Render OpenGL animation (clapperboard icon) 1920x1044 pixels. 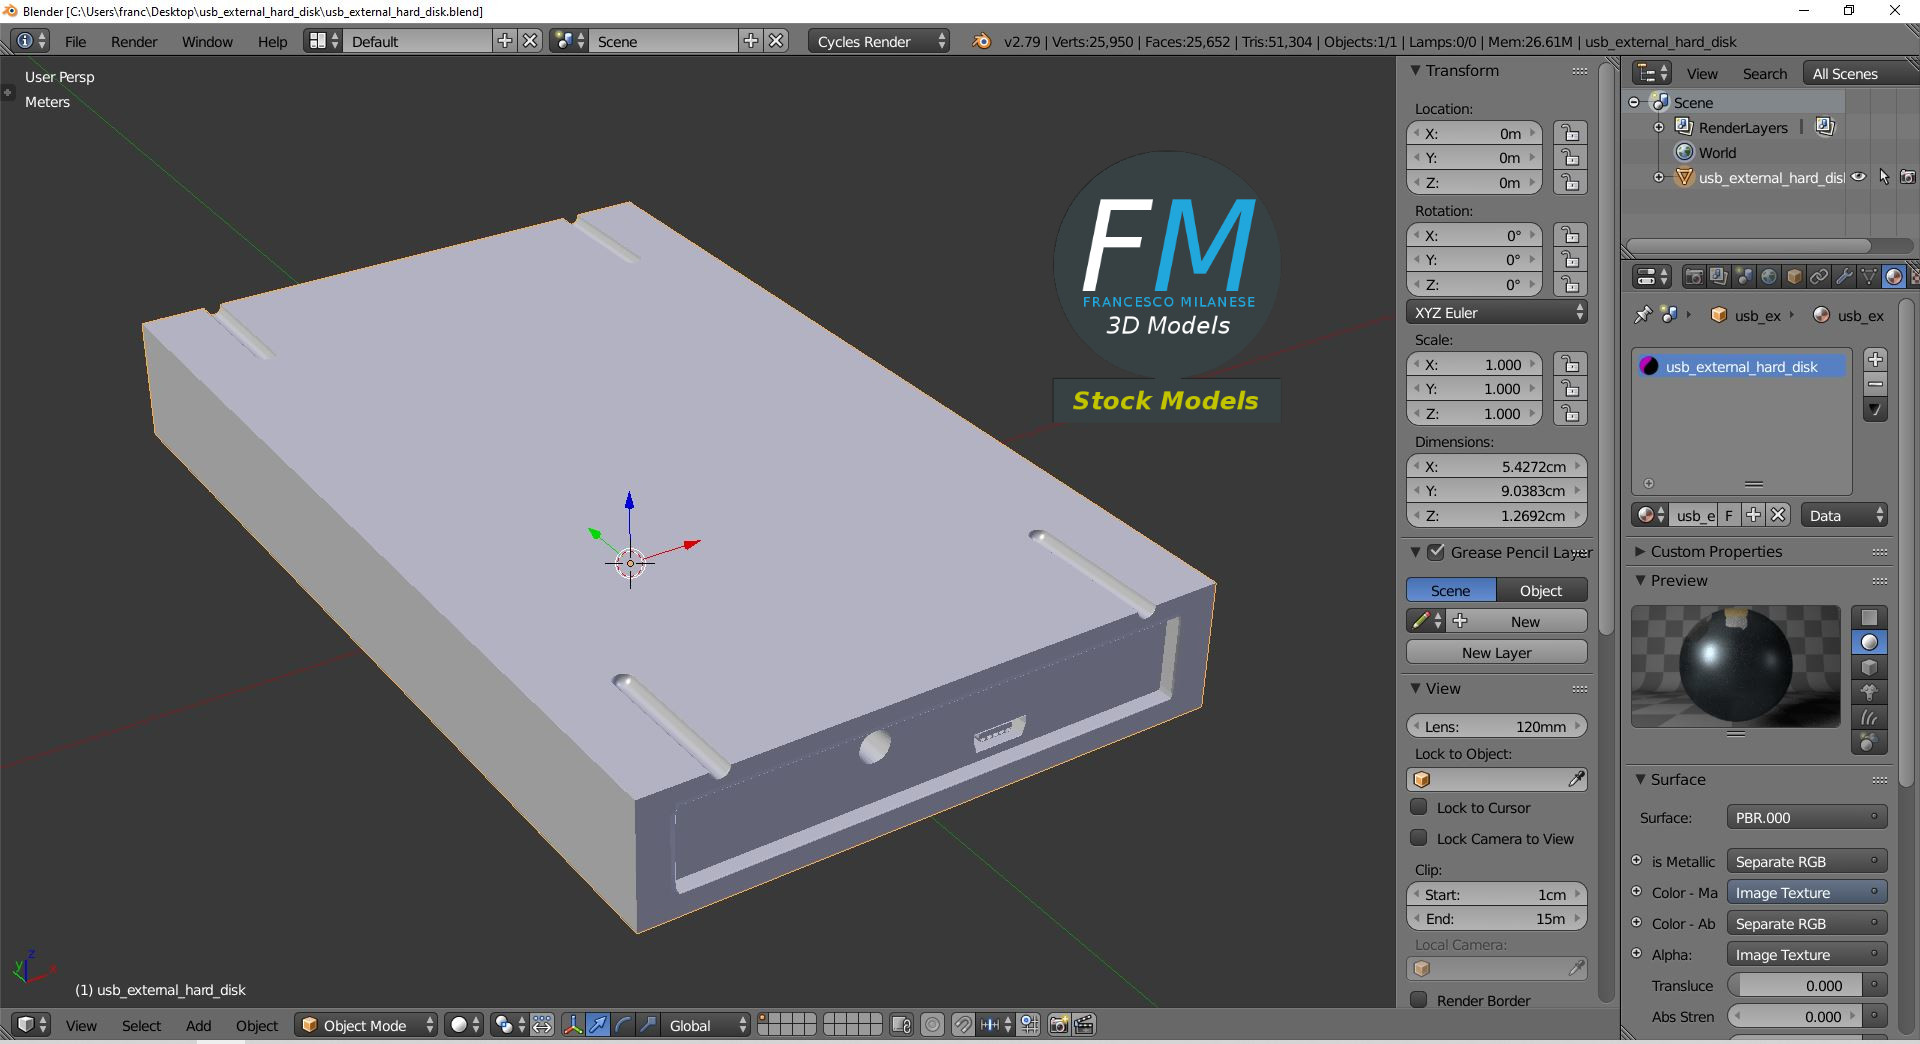(1084, 1025)
